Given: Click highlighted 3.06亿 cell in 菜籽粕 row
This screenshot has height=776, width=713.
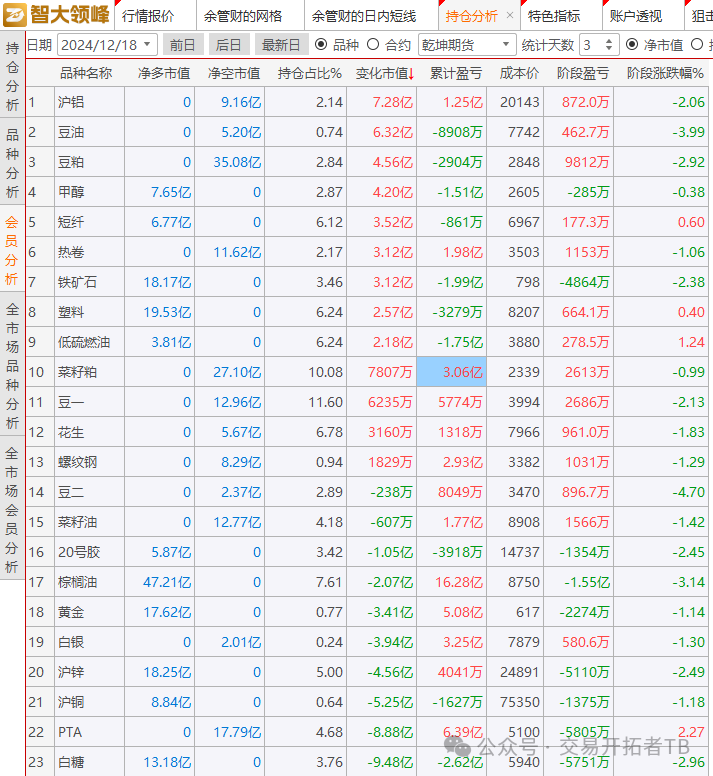Looking at the screenshot, I should 452,372.
